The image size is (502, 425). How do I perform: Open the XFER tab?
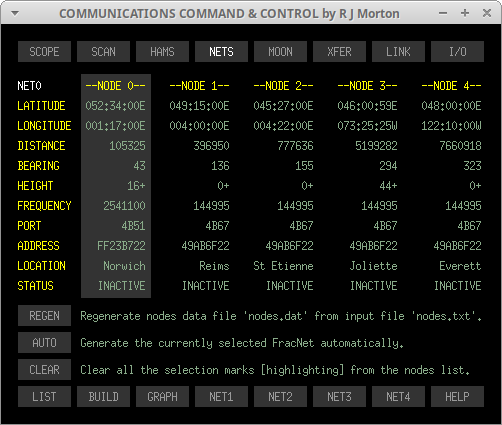pyautogui.click(x=339, y=52)
